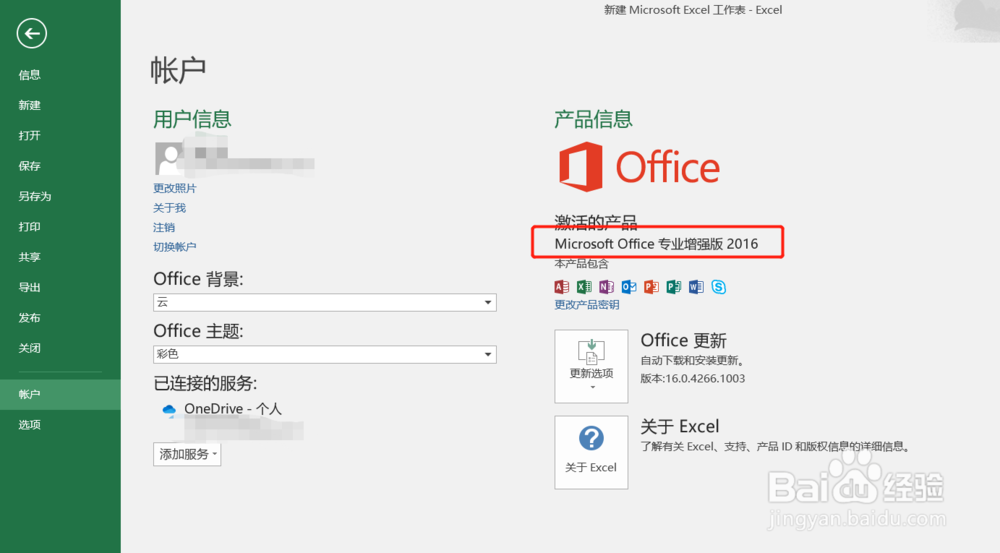Viewport: 1000px width, 553px height.
Task: Click the 切换帐户 link
Action: point(175,247)
